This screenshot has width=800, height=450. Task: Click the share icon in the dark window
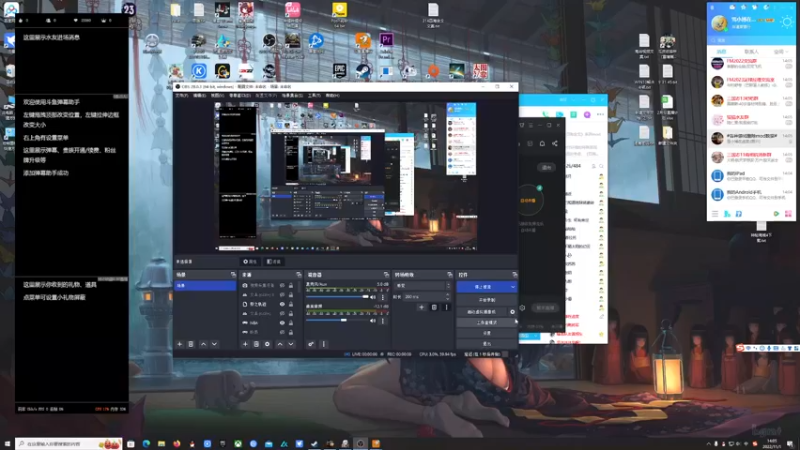555,143
